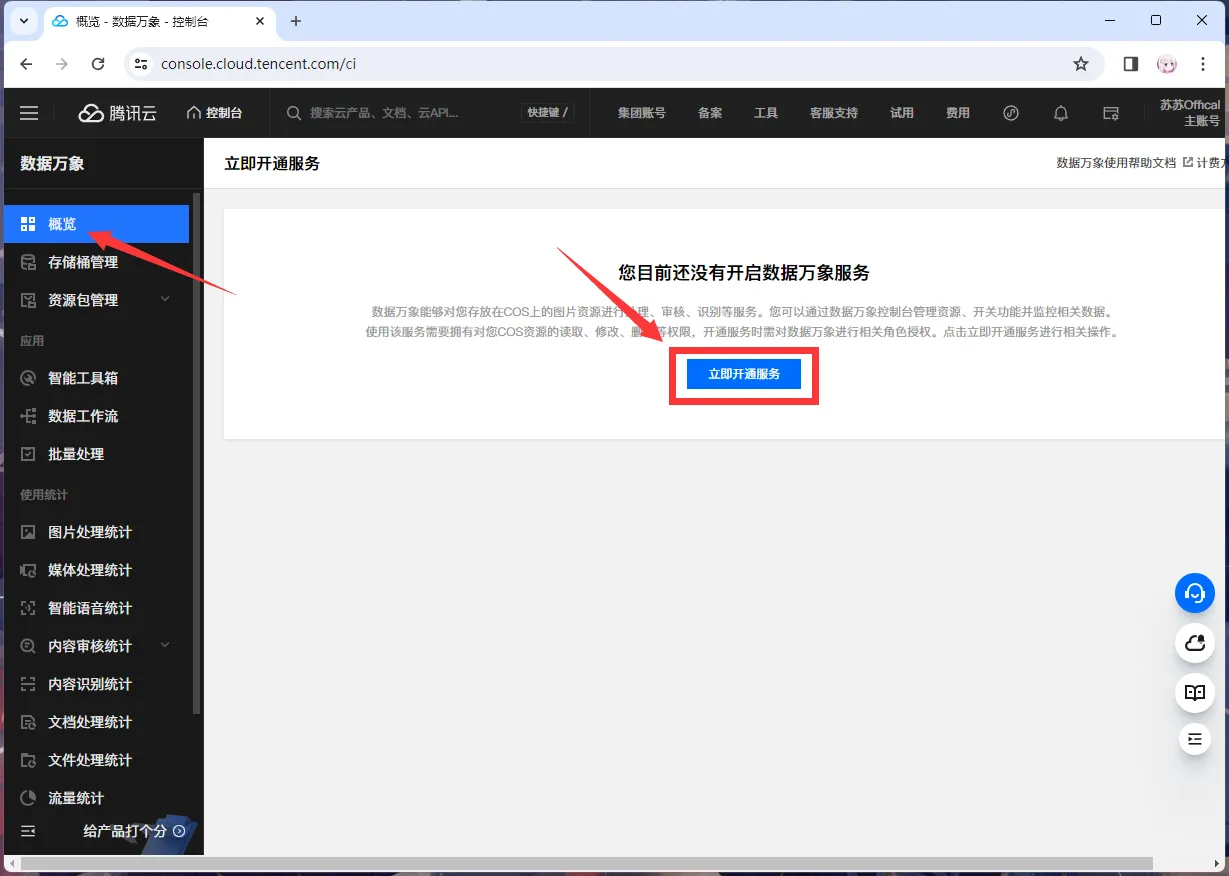Image resolution: width=1229 pixels, height=876 pixels.
Task: Open the 苏苏Offical account menu
Action: [x=1190, y=113]
